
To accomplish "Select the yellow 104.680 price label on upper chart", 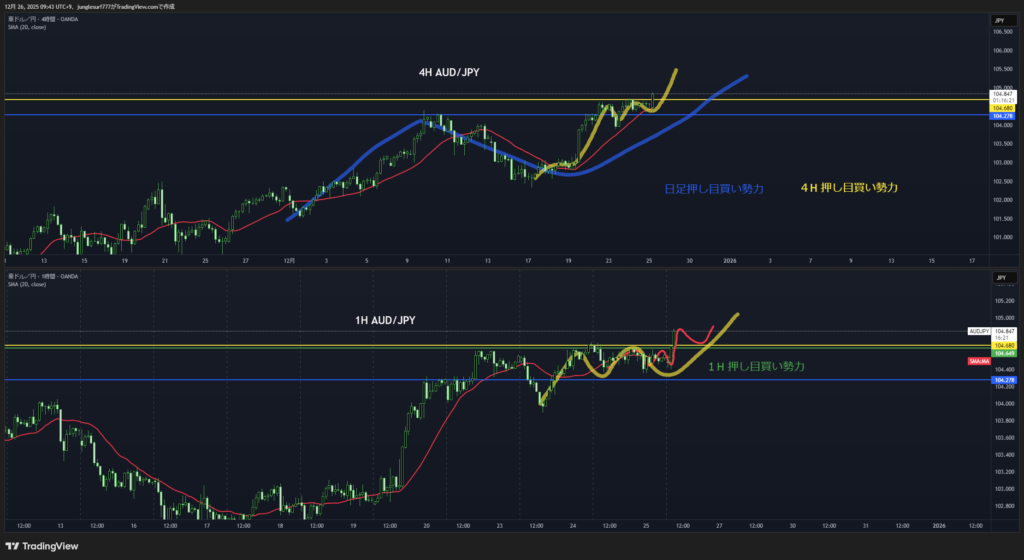I will coord(1003,107).
